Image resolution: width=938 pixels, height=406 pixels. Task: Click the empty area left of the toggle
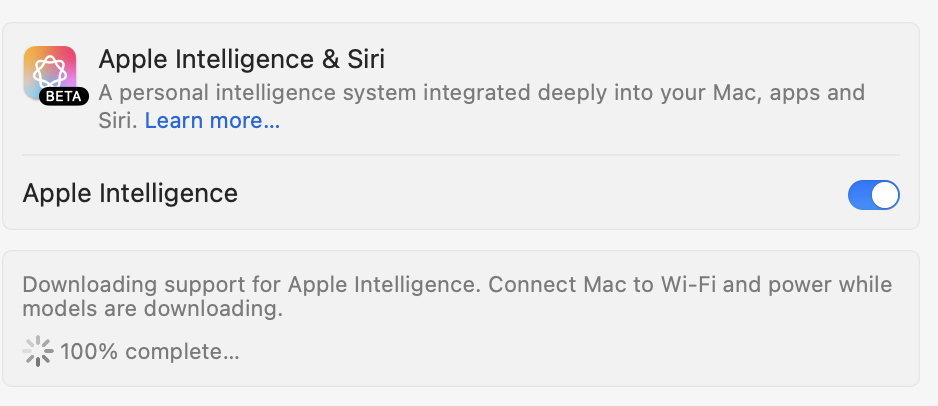click(x=538, y=194)
